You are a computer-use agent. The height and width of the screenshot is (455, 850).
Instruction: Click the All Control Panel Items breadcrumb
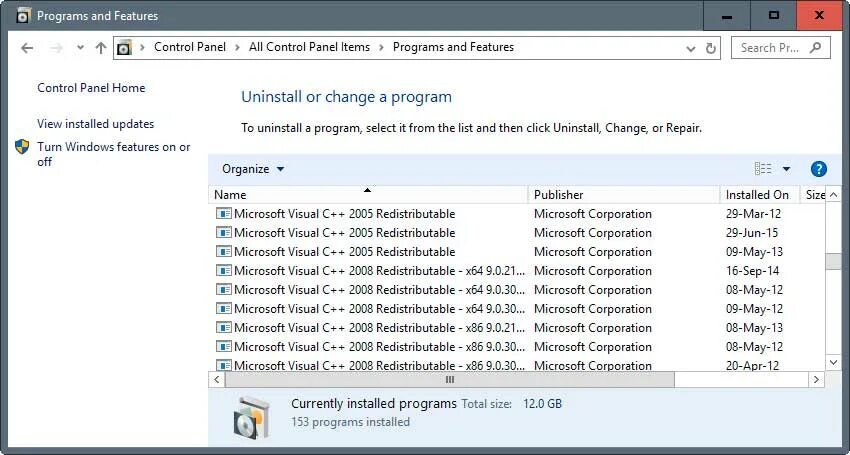(x=309, y=47)
